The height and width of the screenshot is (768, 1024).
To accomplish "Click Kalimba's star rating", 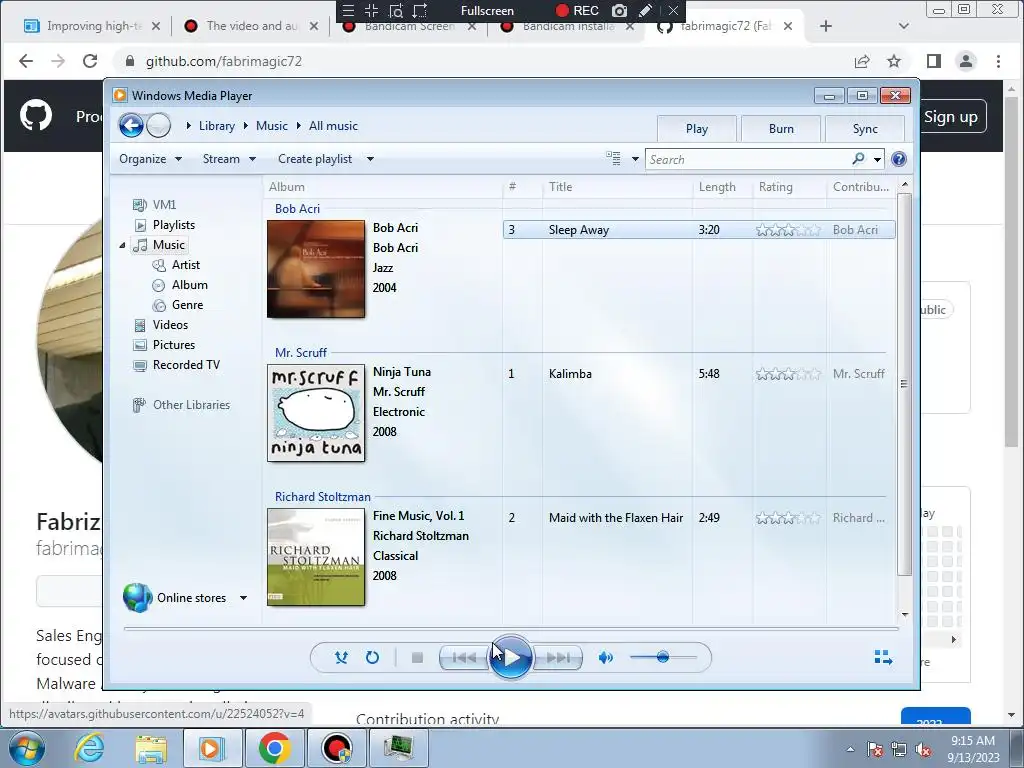I will tap(788, 374).
